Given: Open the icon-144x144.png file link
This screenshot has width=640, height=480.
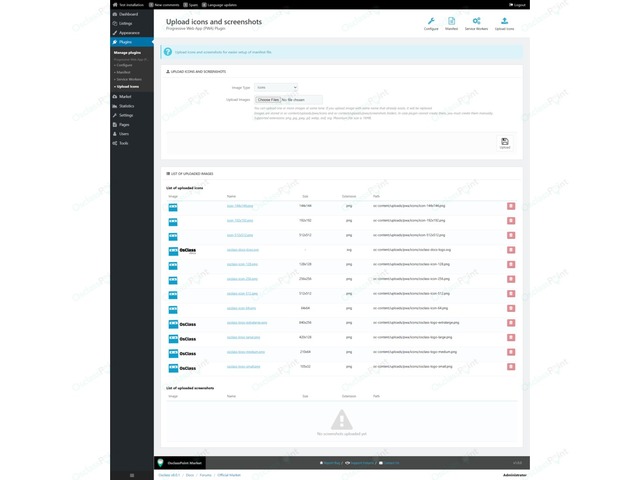Looking at the screenshot, I should [x=240, y=206].
